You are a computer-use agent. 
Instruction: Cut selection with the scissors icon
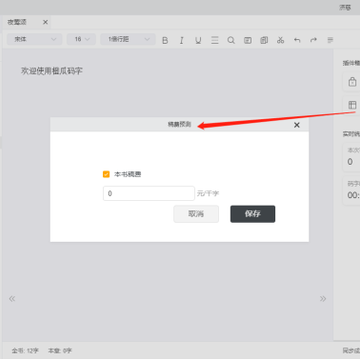click(280, 40)
